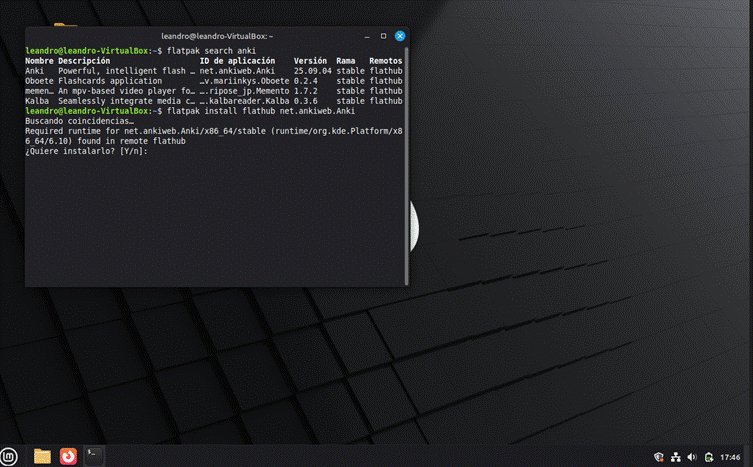Open the Linux Mint start menu
Screen dimensions: 753x467
tap(9, 456)
